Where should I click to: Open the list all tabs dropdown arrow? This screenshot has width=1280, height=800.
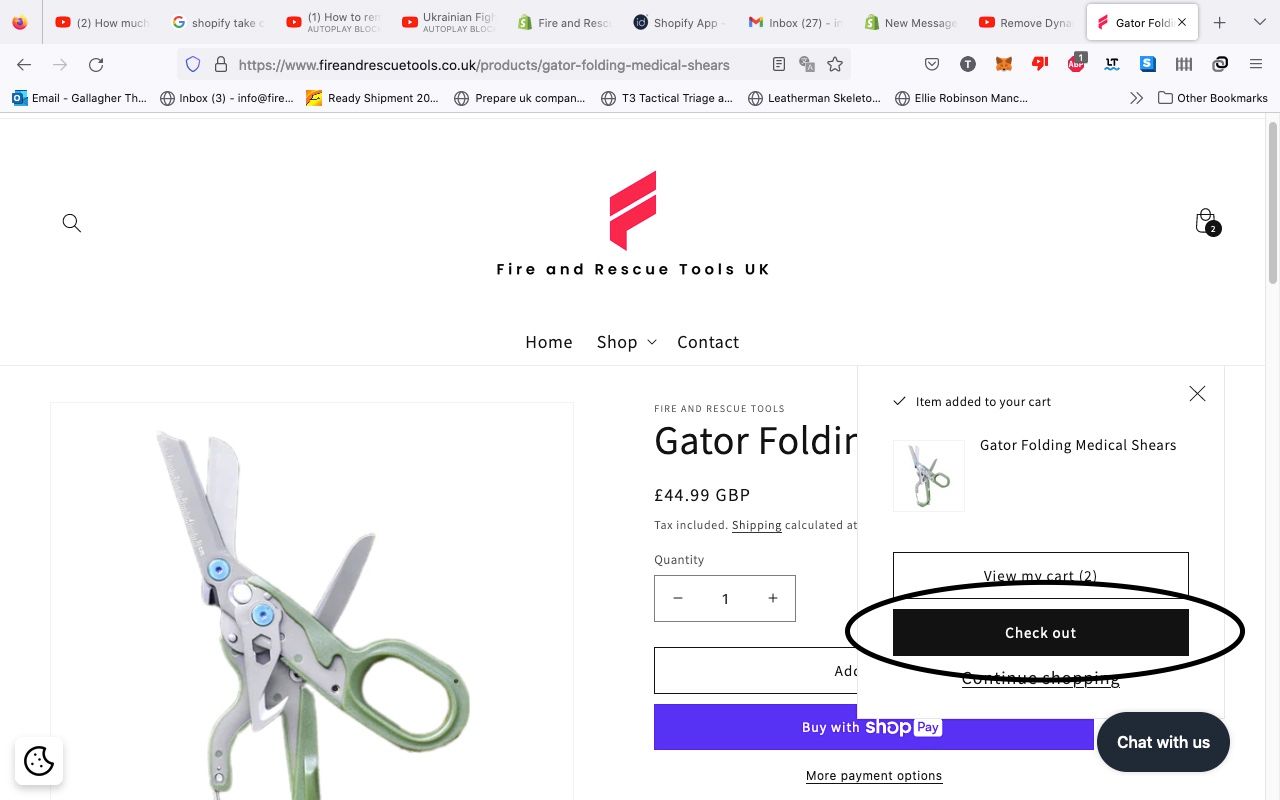1259,22
